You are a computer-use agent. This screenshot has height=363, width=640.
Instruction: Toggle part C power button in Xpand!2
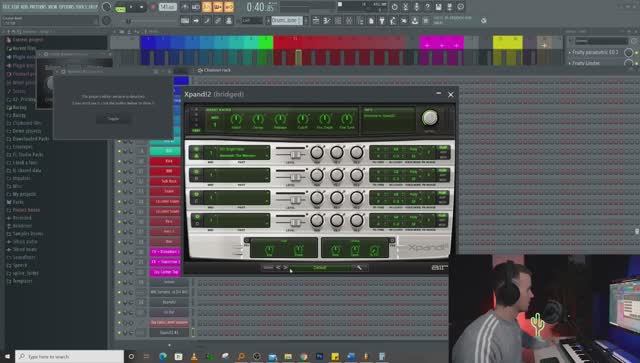point(197,194)
